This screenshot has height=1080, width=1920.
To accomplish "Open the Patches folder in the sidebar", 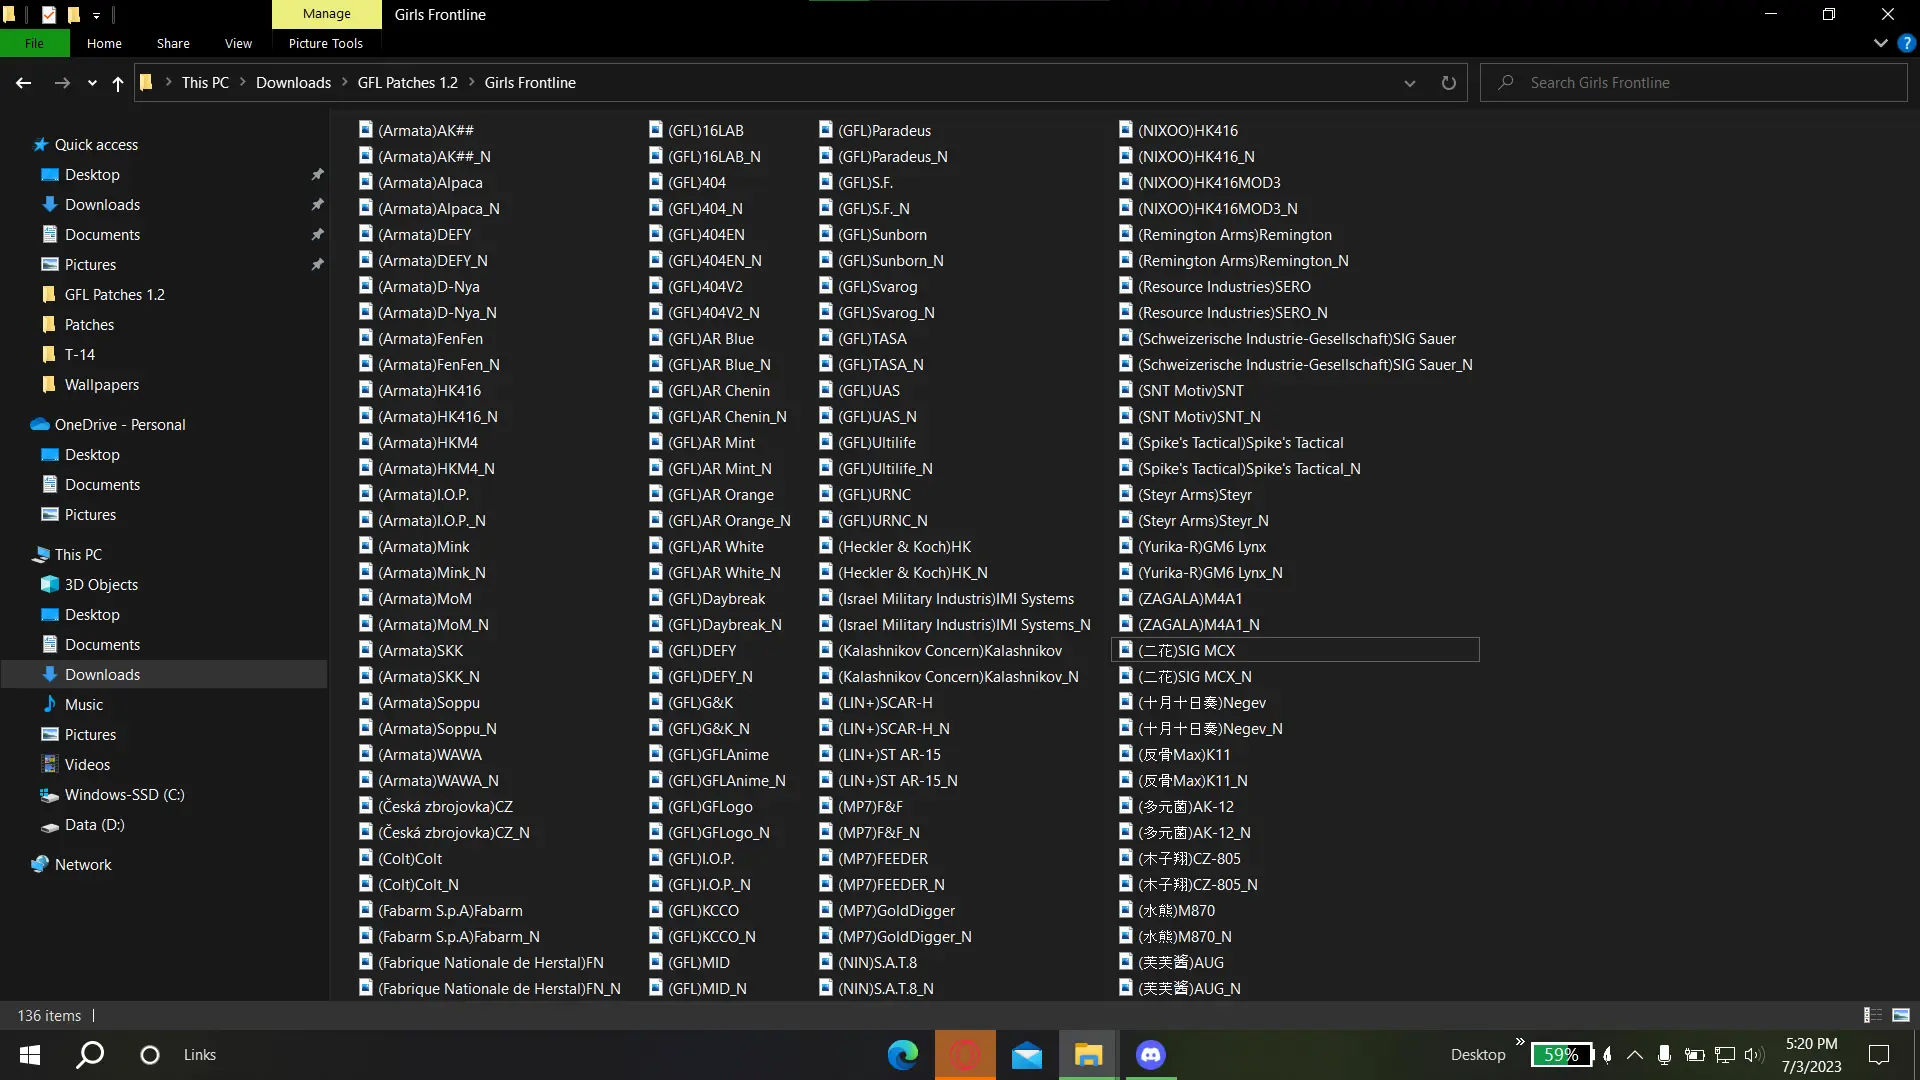I will (x=89, y=325).
